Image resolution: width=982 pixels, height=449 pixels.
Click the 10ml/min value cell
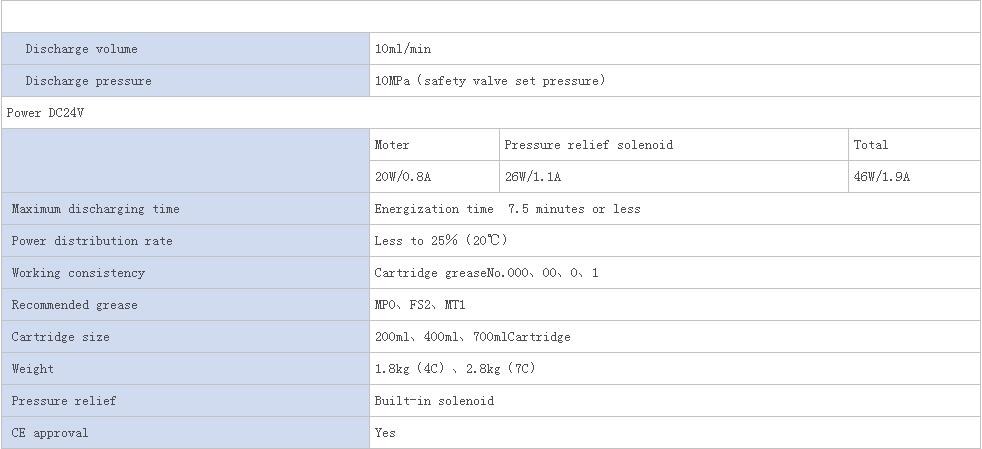point(674,49)
